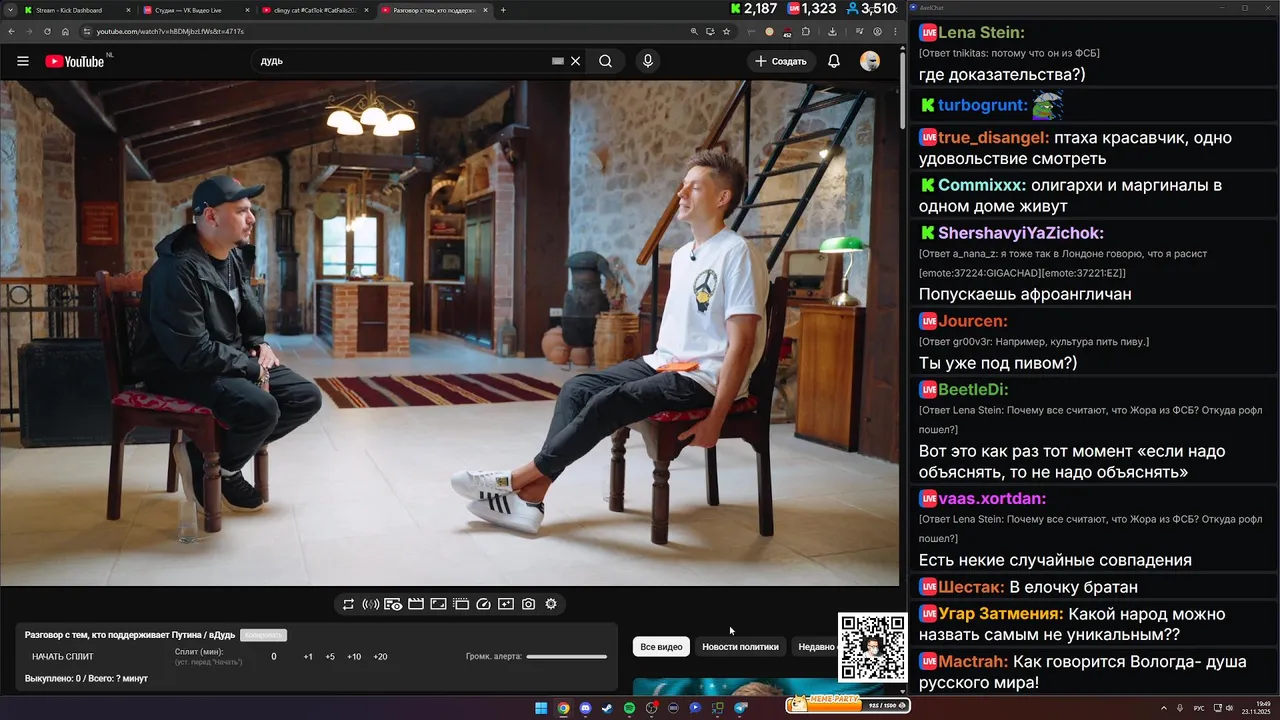Start voice search with the microphone

click(648, 61)
